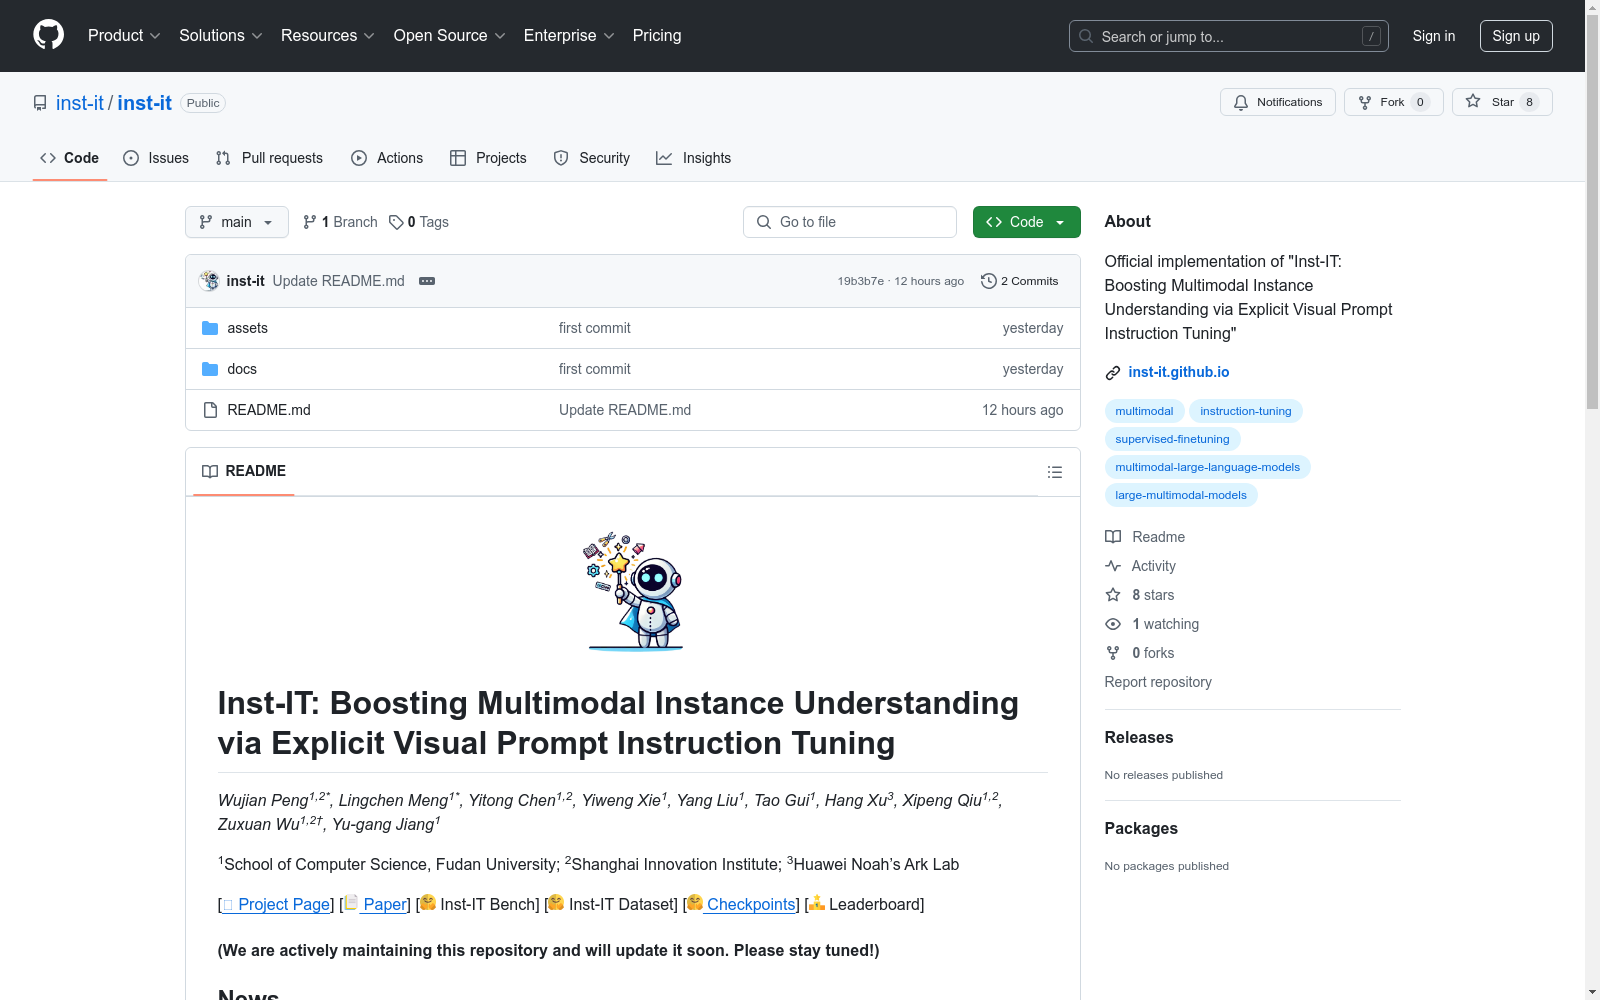Screen dimensions: 1600x1000
Task: Open the Product dropdown menu
Action: [124, 36]
